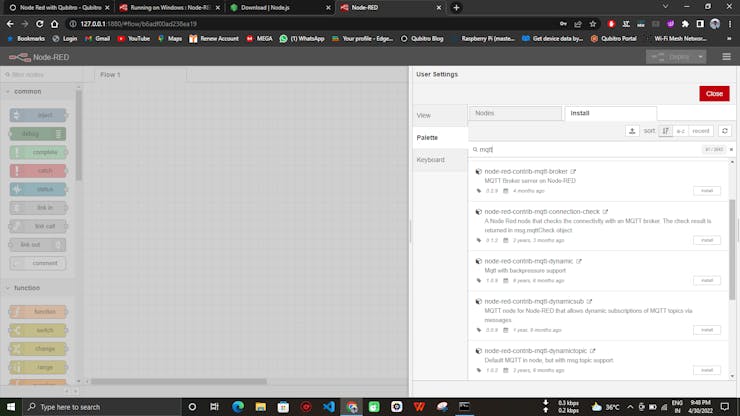Toggle the sort order icon button
Image resolution: width=740 pixels, height=416 pixels.
click(x=666, y=131)
